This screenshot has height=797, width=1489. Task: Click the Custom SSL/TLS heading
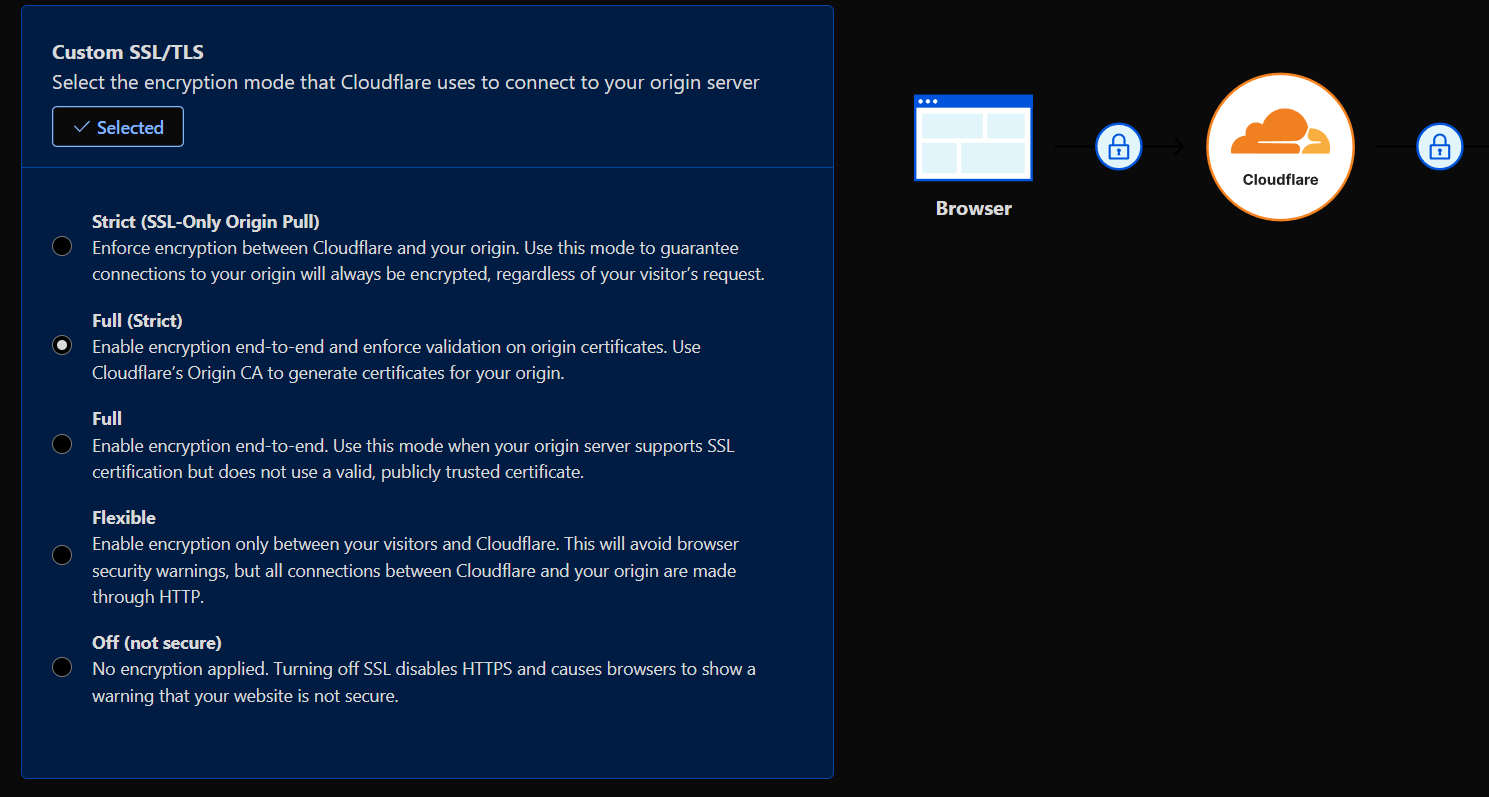pyautogui.click(x=128, y=52)
